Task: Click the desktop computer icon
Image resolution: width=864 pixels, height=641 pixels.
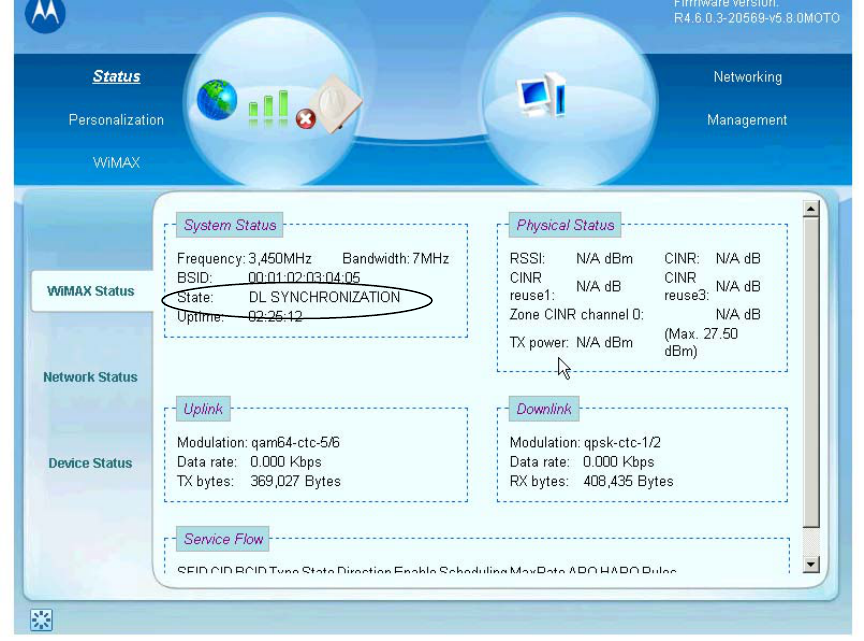Action: 542,94
